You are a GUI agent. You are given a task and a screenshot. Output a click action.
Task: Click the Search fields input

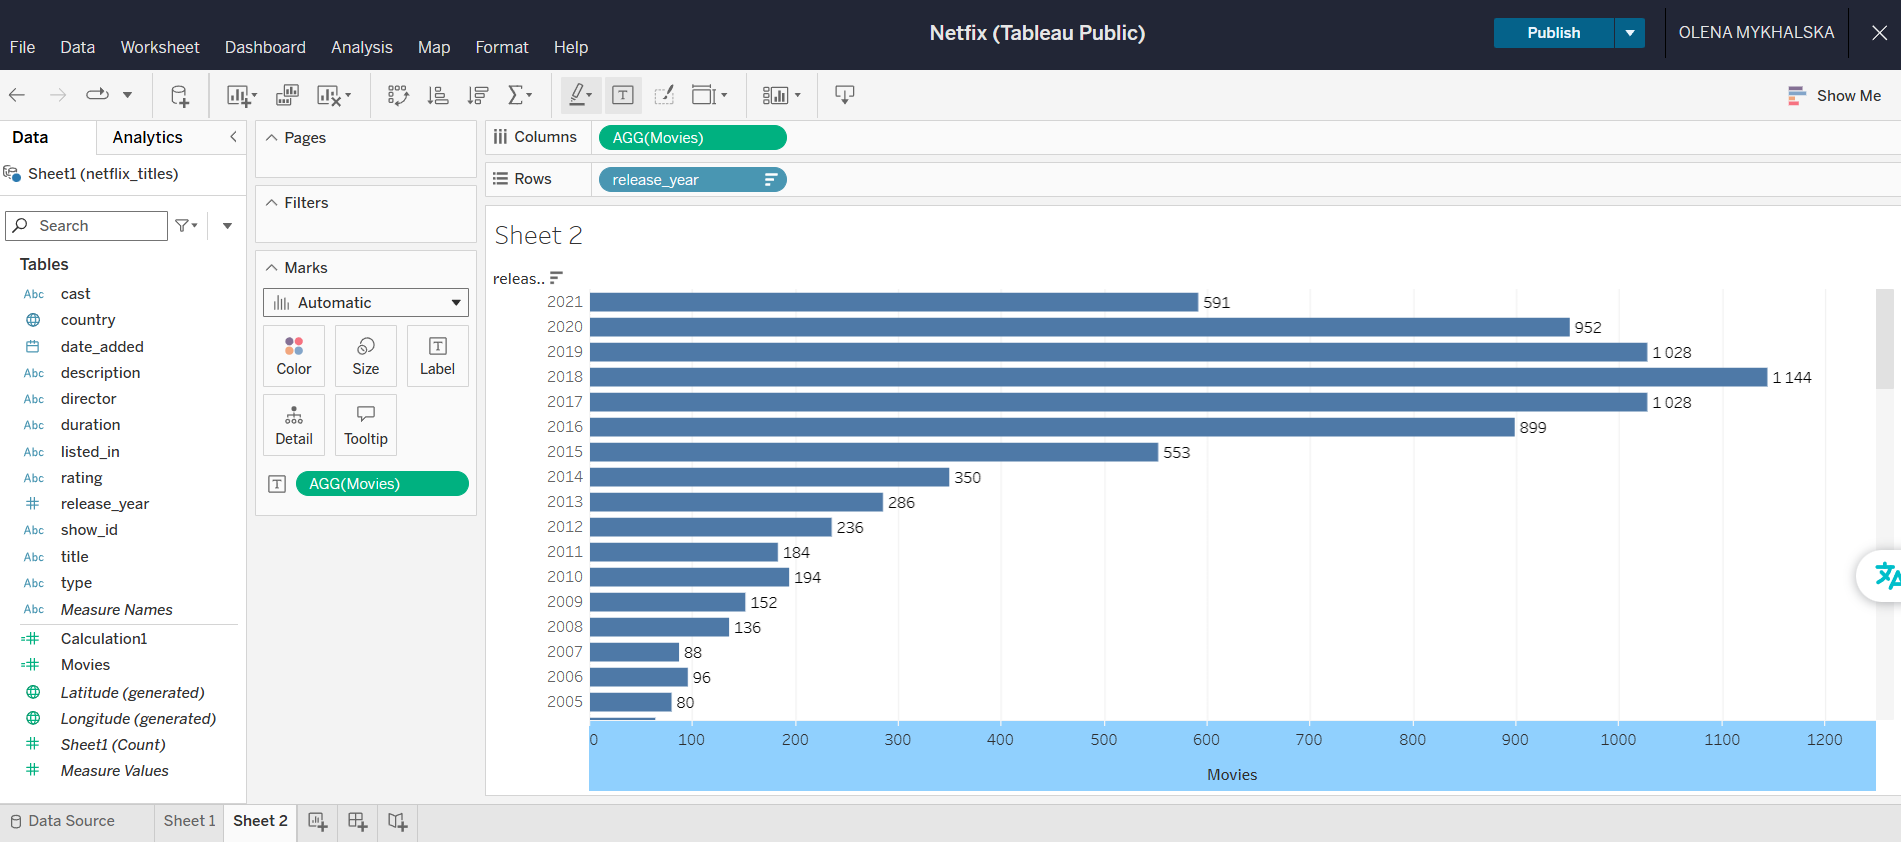[x=87, y=226]
